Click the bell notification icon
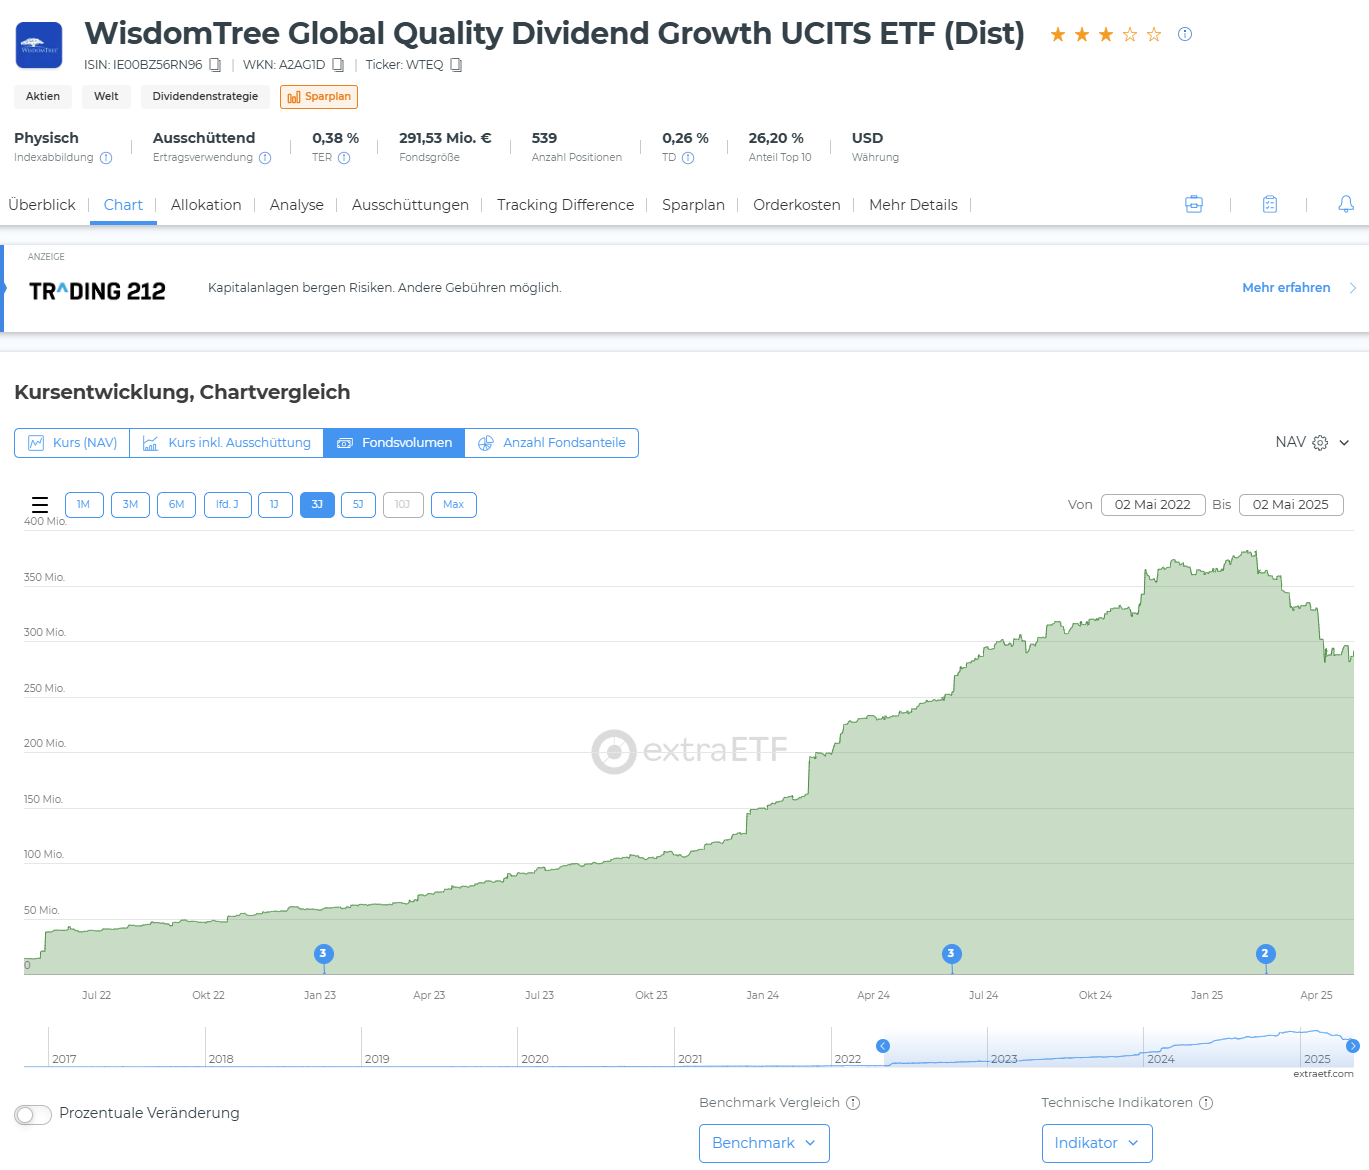This screenshot has height=1170, width=1369. (x=1346, y=204)
